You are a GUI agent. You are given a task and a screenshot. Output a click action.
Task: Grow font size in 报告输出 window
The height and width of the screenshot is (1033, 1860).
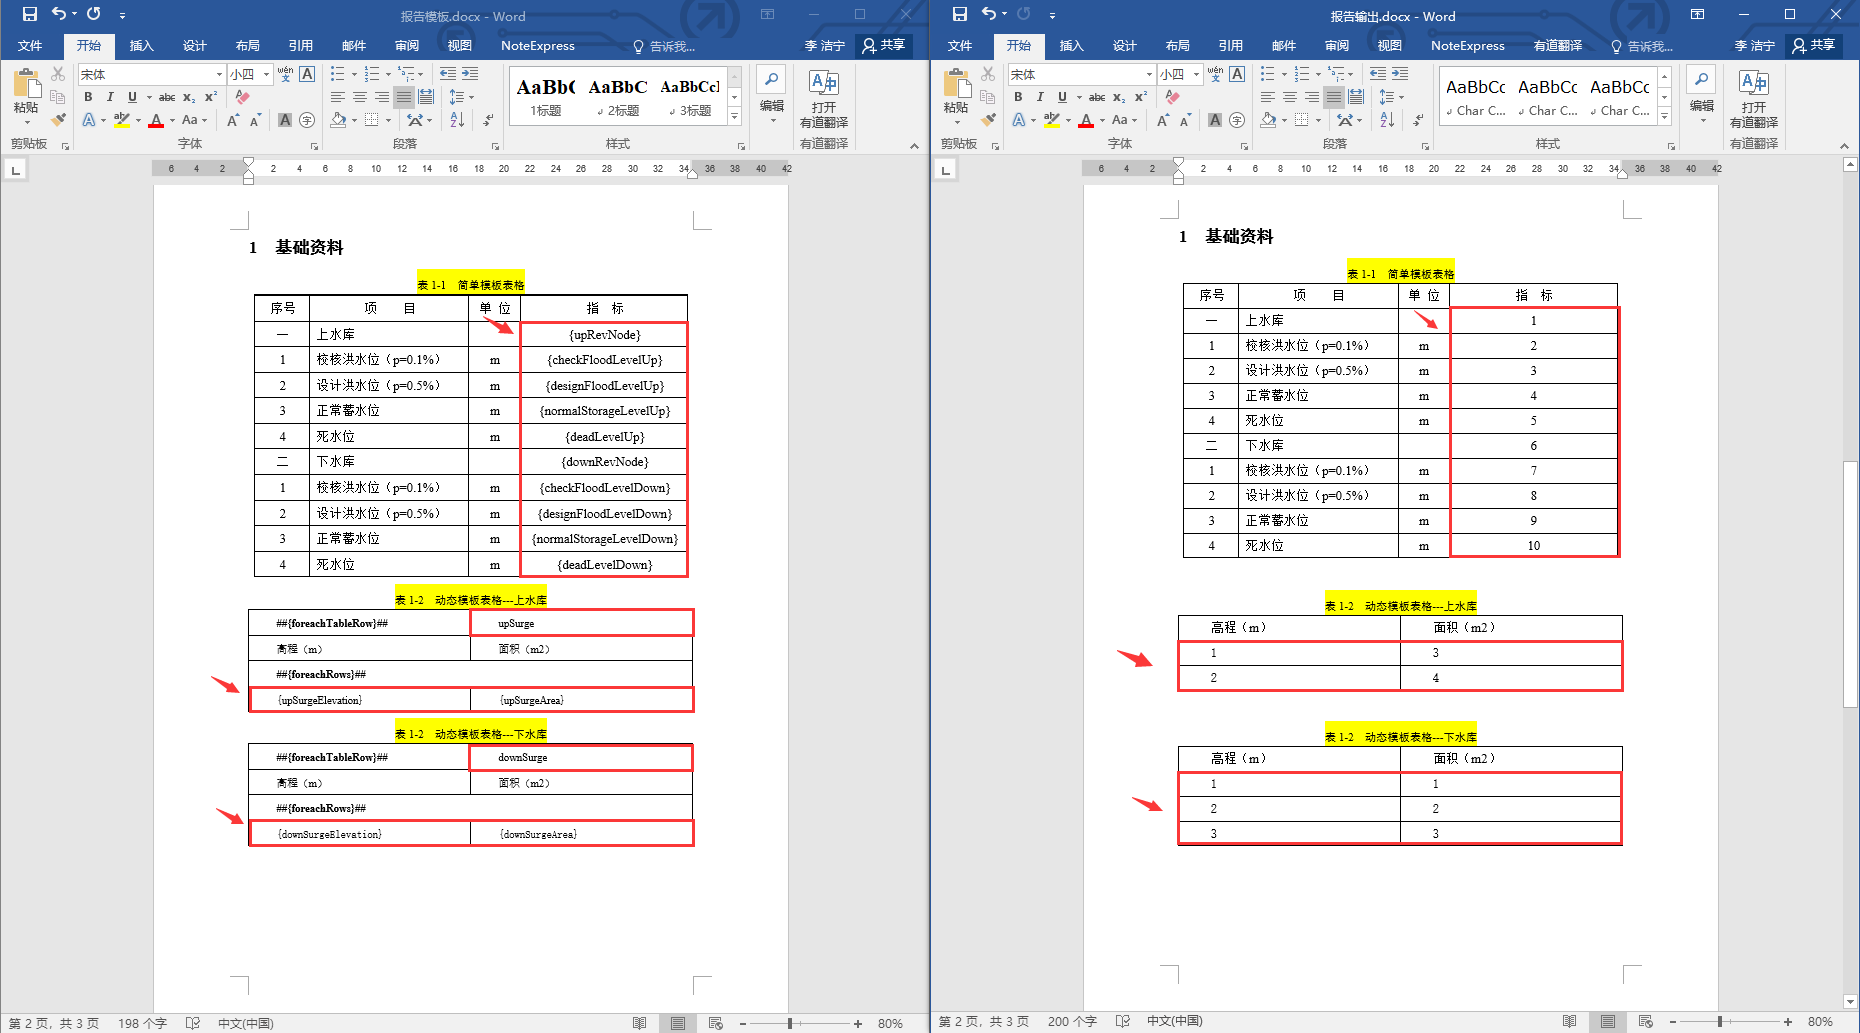pyautogui.click(x=1163, y=120)
